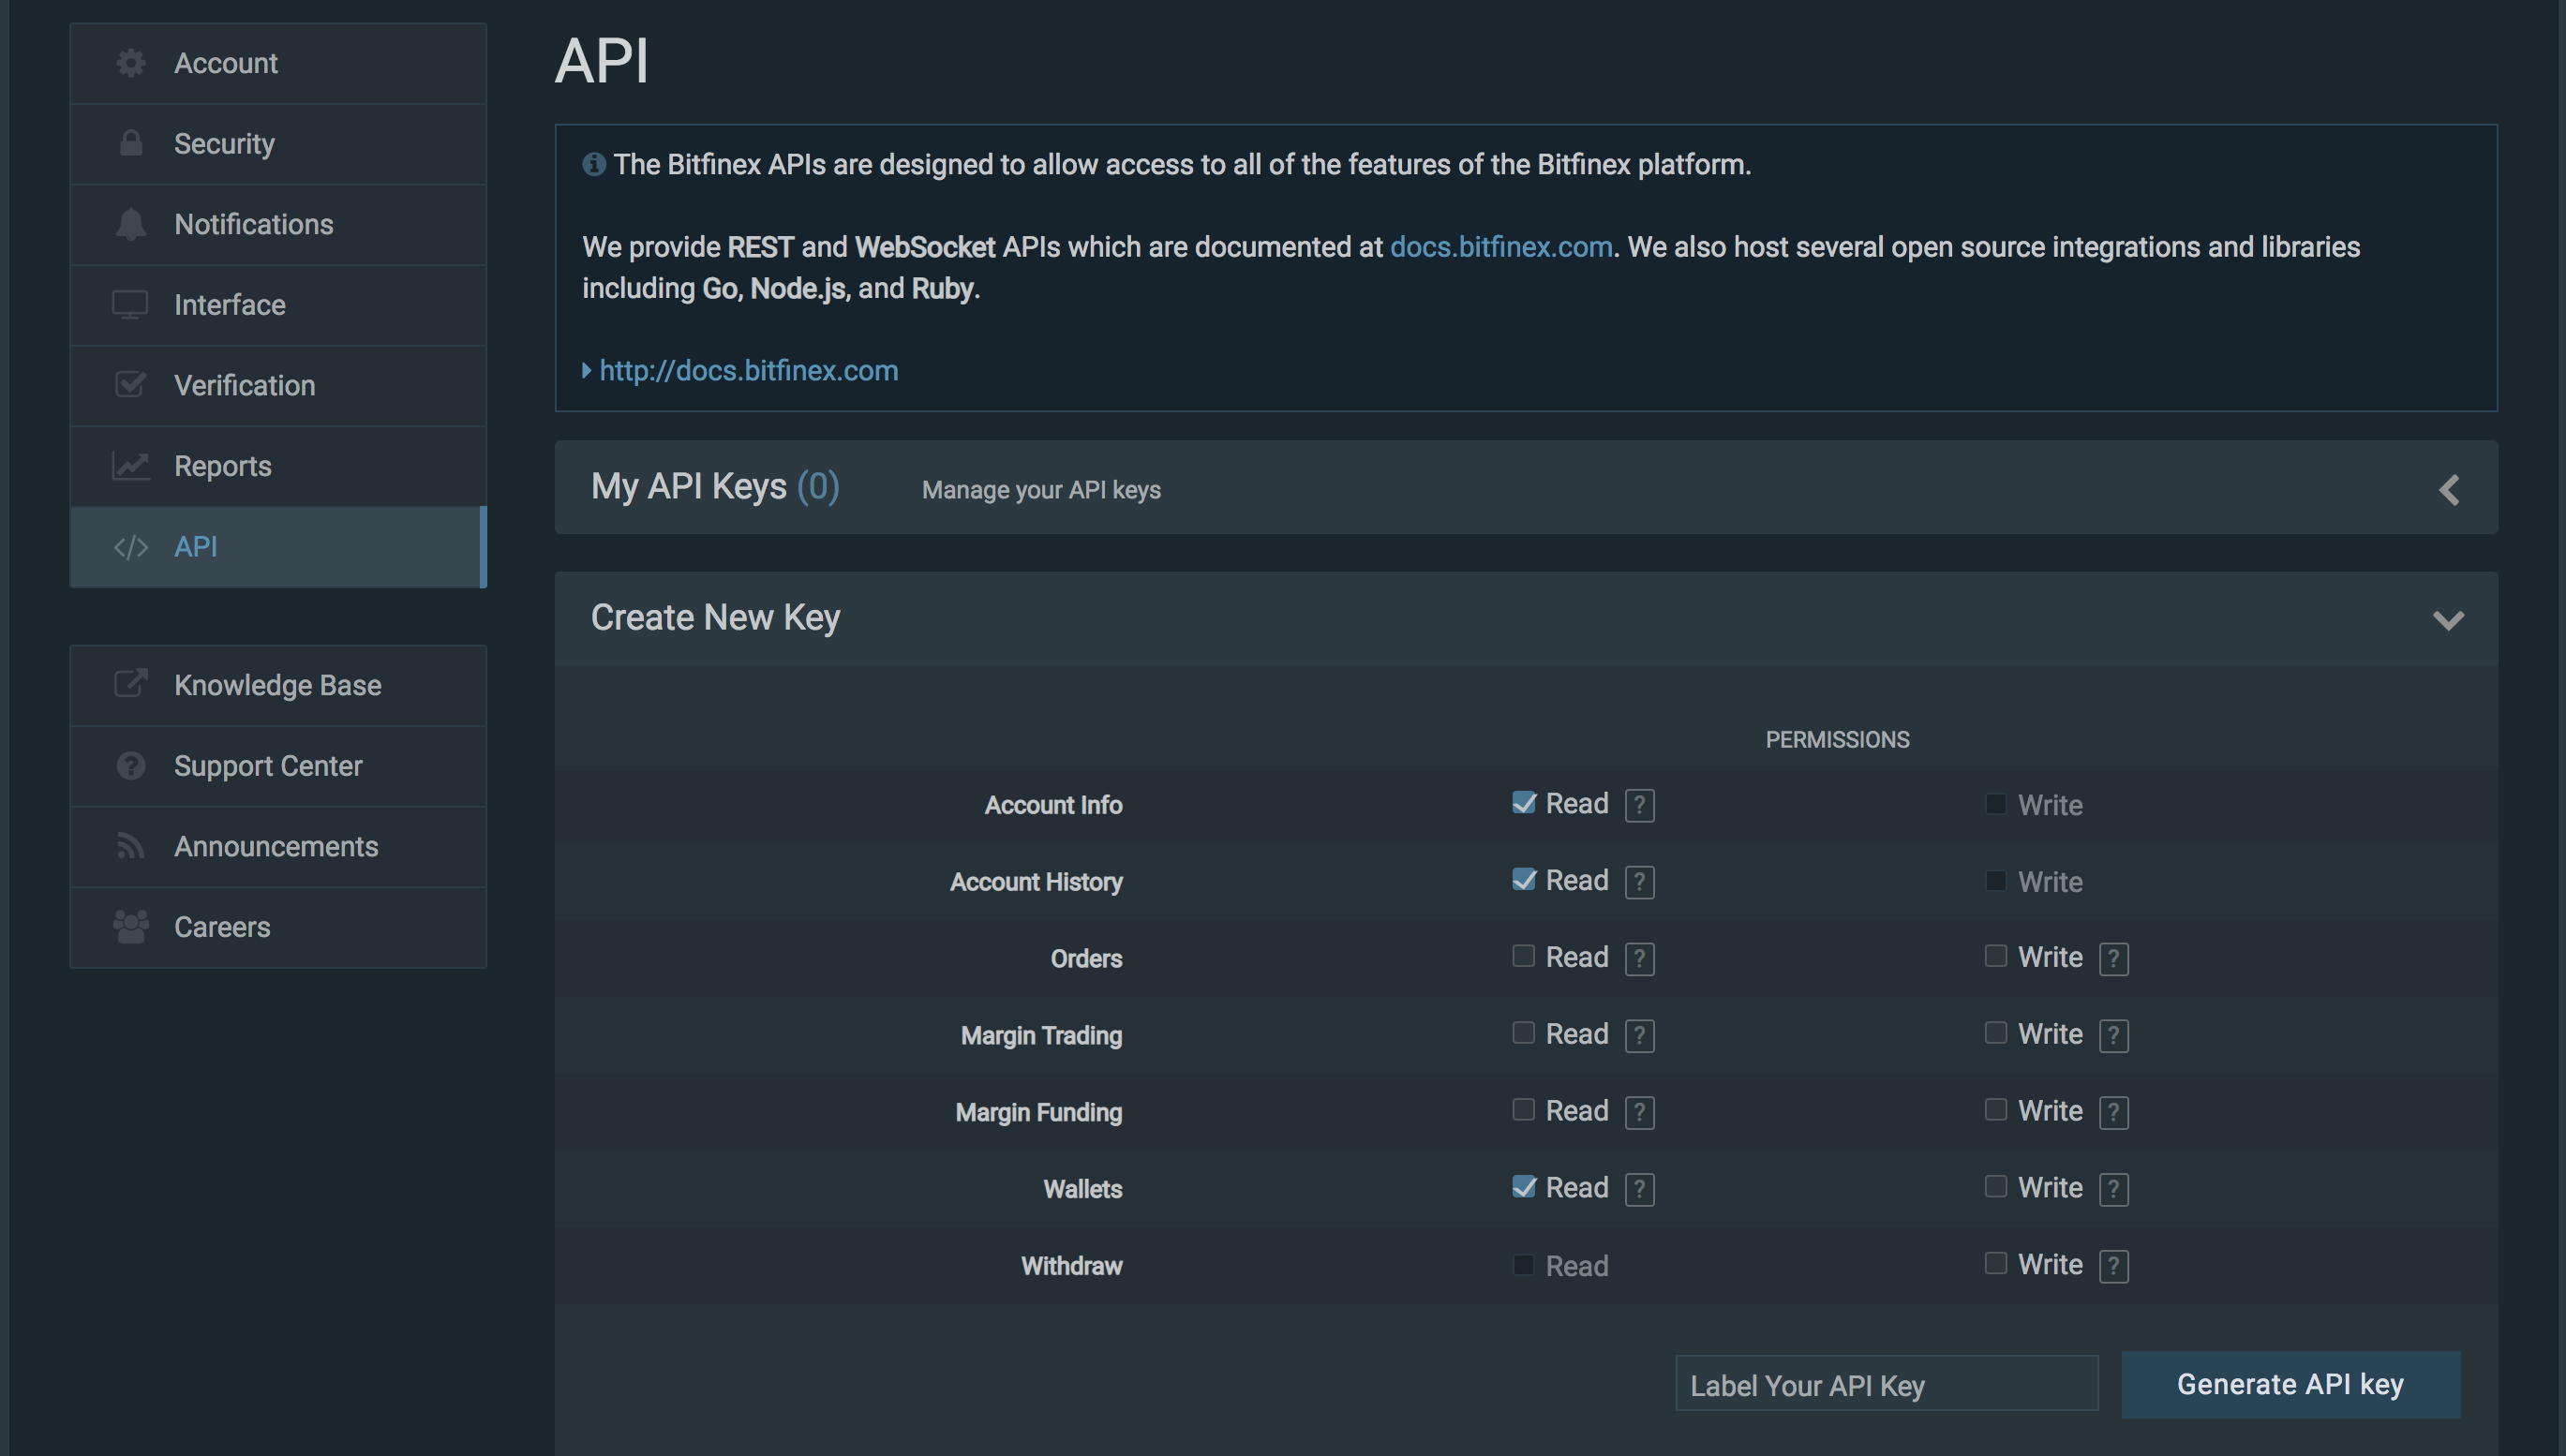
Task: Enable Orders Read permission
Action: click(1523, 956)
